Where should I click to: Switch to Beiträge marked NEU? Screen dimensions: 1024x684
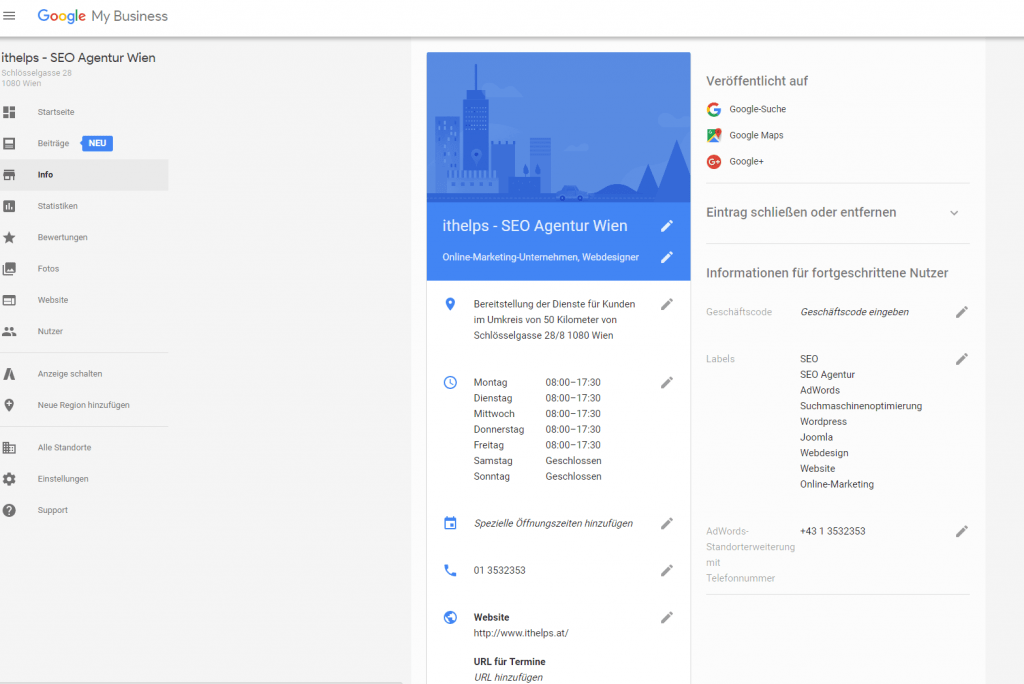(60, 143)
